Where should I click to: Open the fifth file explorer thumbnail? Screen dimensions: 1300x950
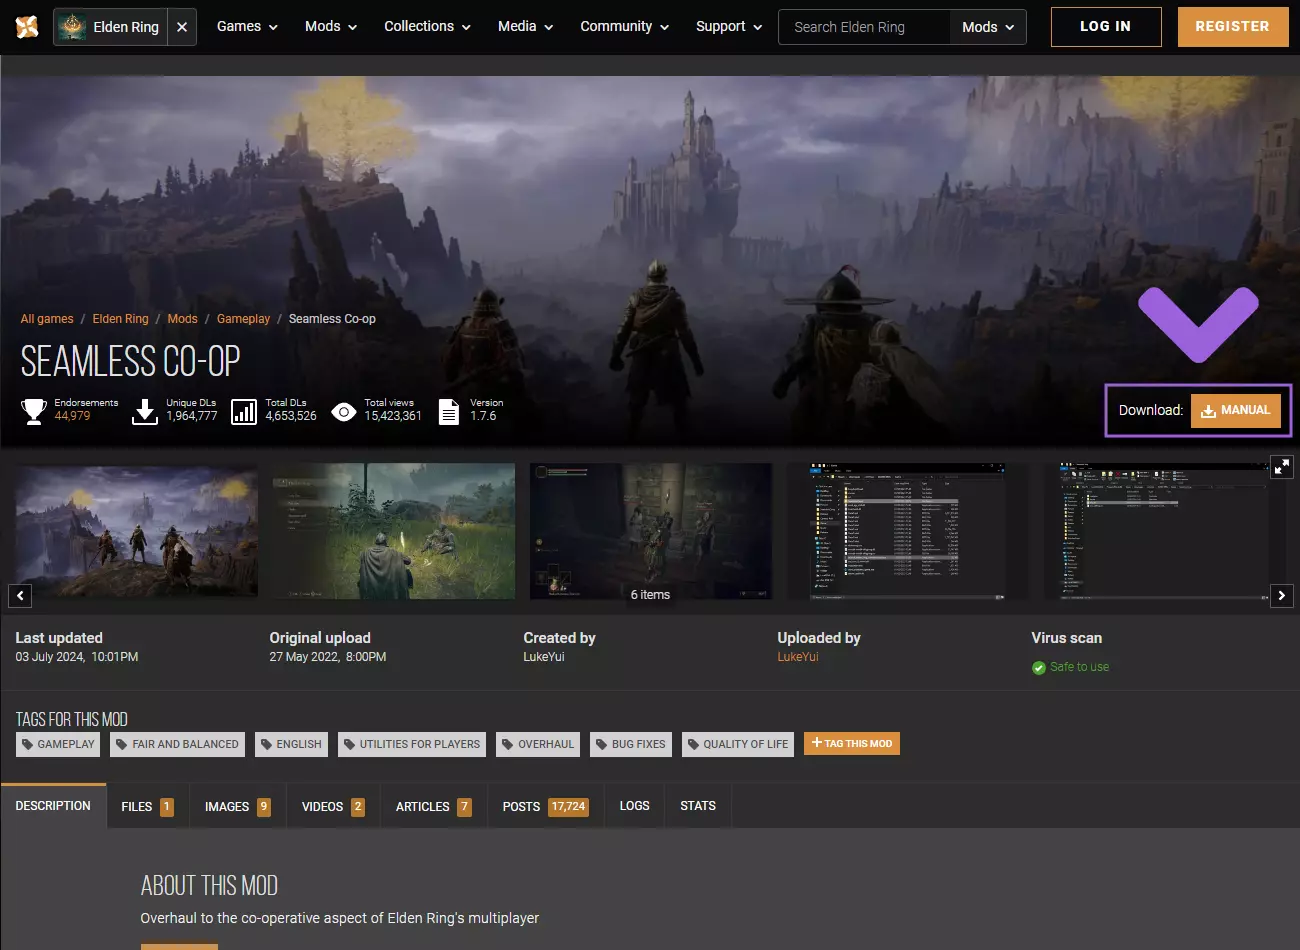coord(1165,531)
